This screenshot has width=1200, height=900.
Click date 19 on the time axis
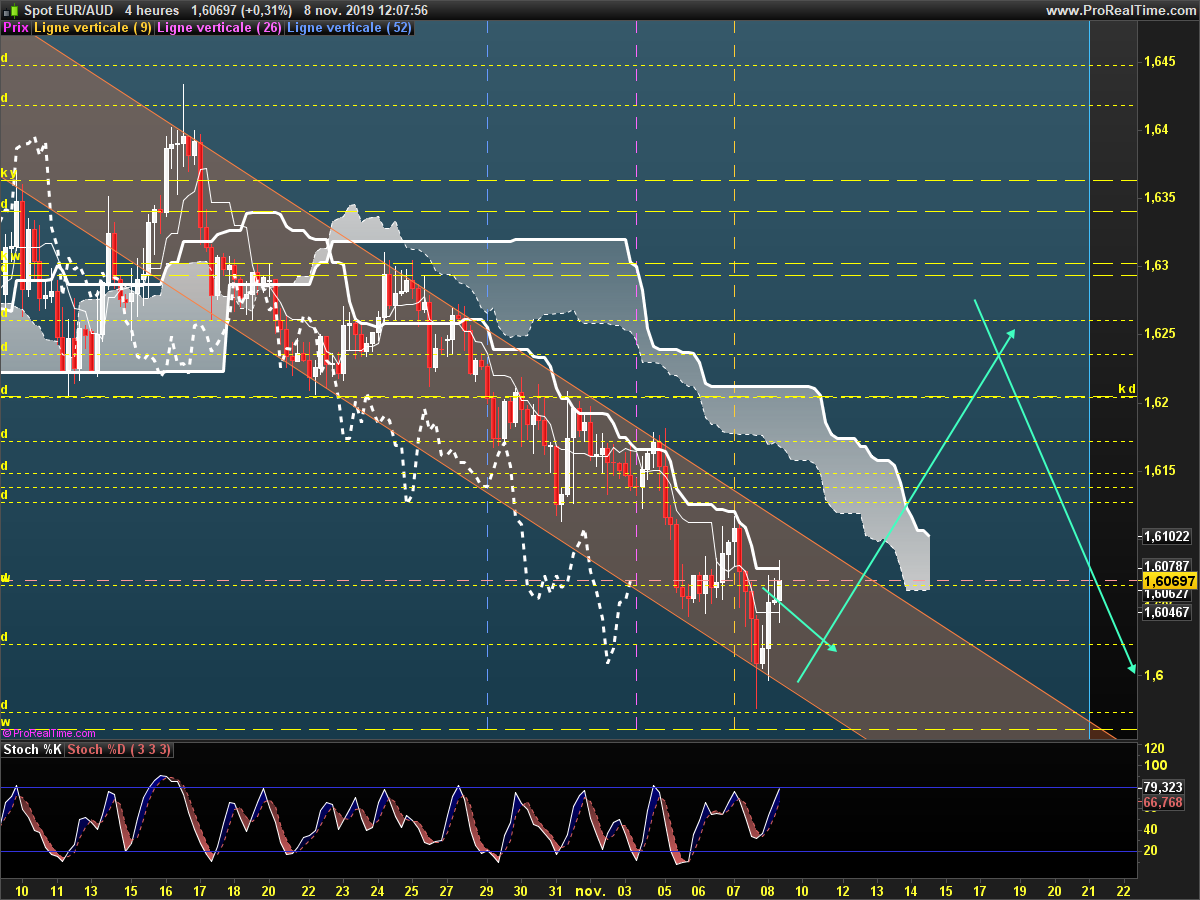click(x=1019, y=890)
